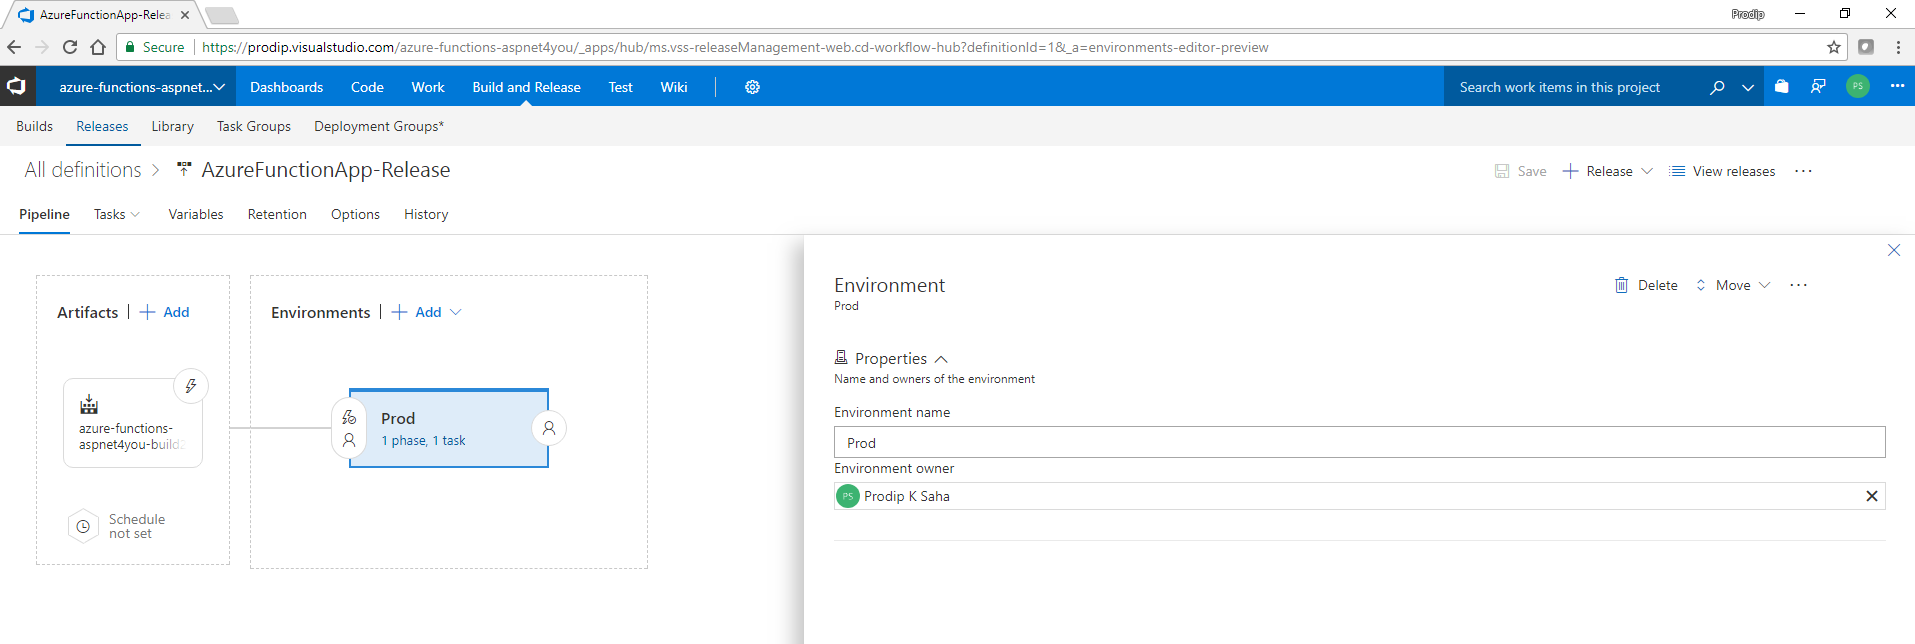The image size is (1915, 644).
Task: Open the Release dropdown
Action: (1647, 171)
